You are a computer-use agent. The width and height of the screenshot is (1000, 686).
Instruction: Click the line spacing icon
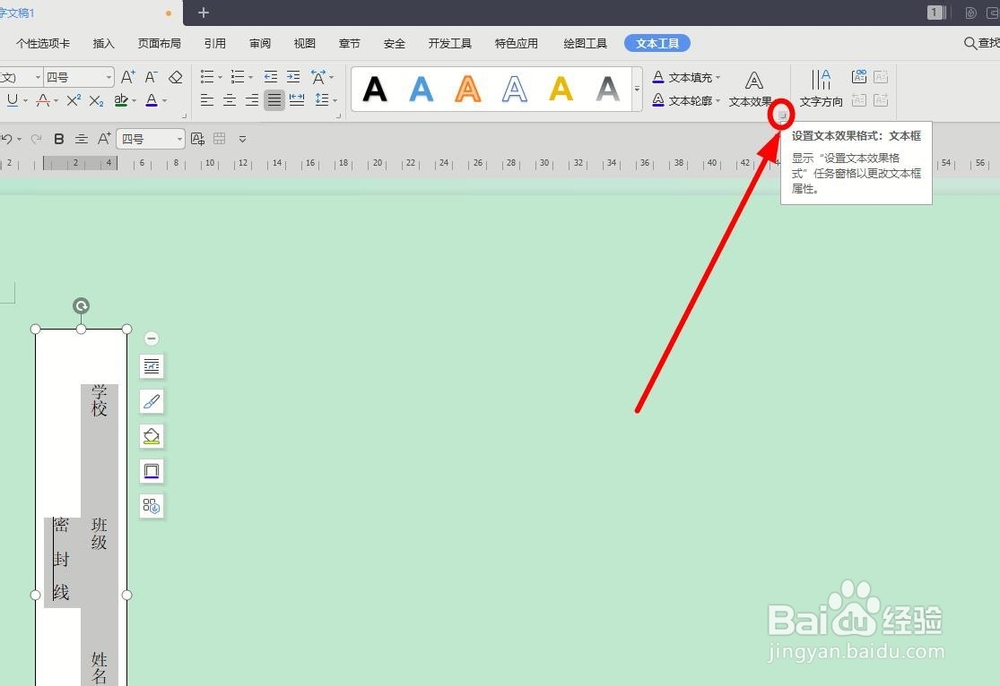click(322, 100)
